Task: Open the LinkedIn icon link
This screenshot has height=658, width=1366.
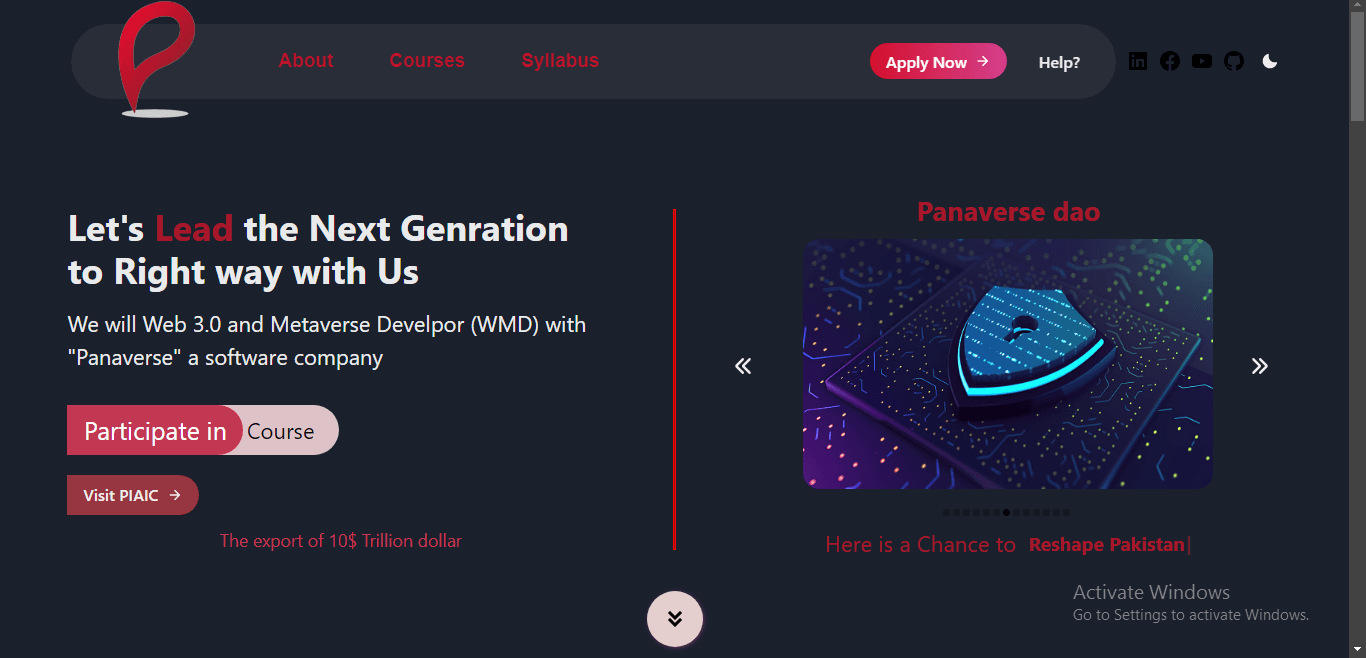Action: click(1138, 61)
